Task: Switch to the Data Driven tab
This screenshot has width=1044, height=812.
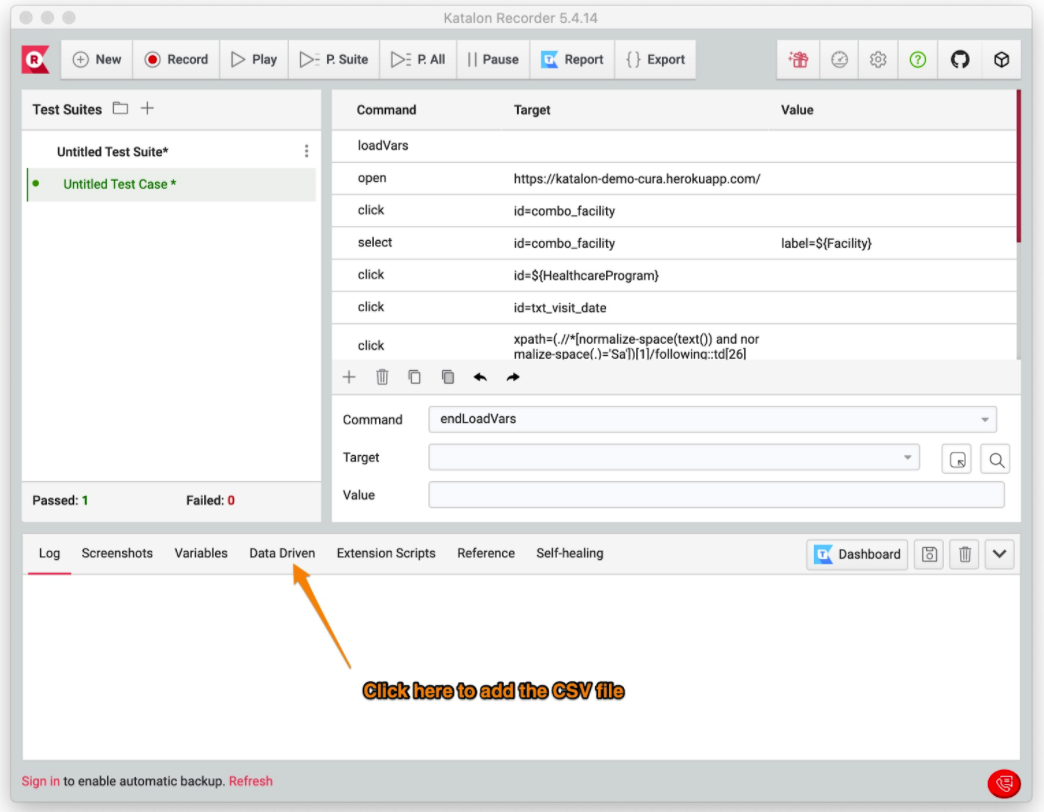Action: coord(282,553)
